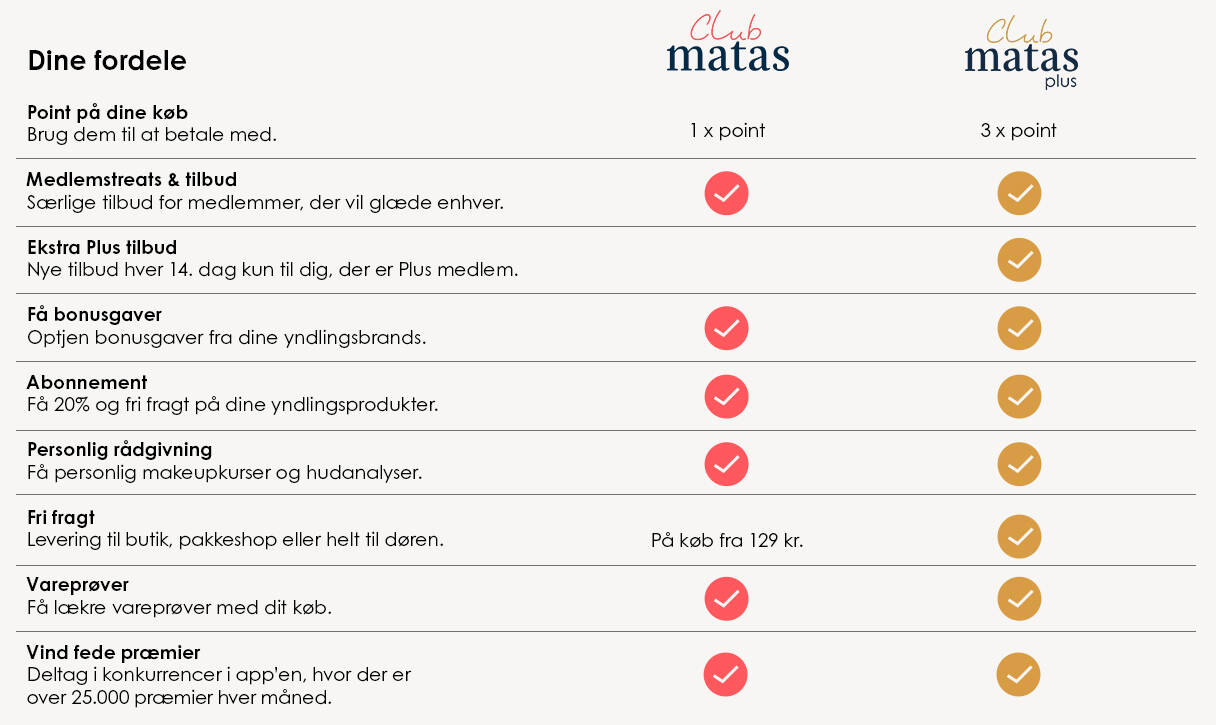Click the "Ekstra Plus tilbud" title
Image resolution: width=1216 pixels, height=725 pixels.
[101, 247]
